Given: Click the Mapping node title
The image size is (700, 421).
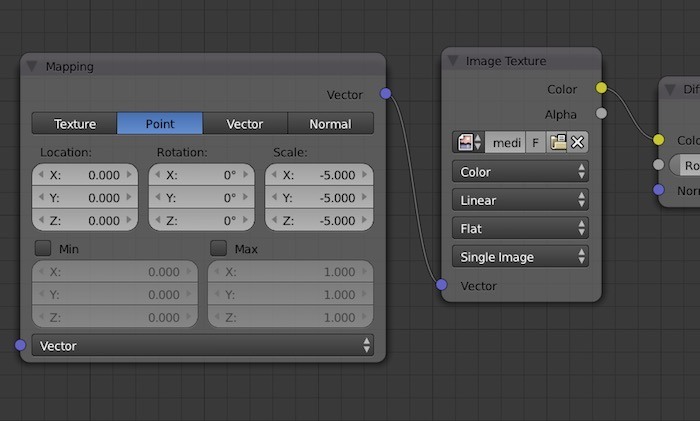Looking at the screenshot, I should [x=70, y=67].
